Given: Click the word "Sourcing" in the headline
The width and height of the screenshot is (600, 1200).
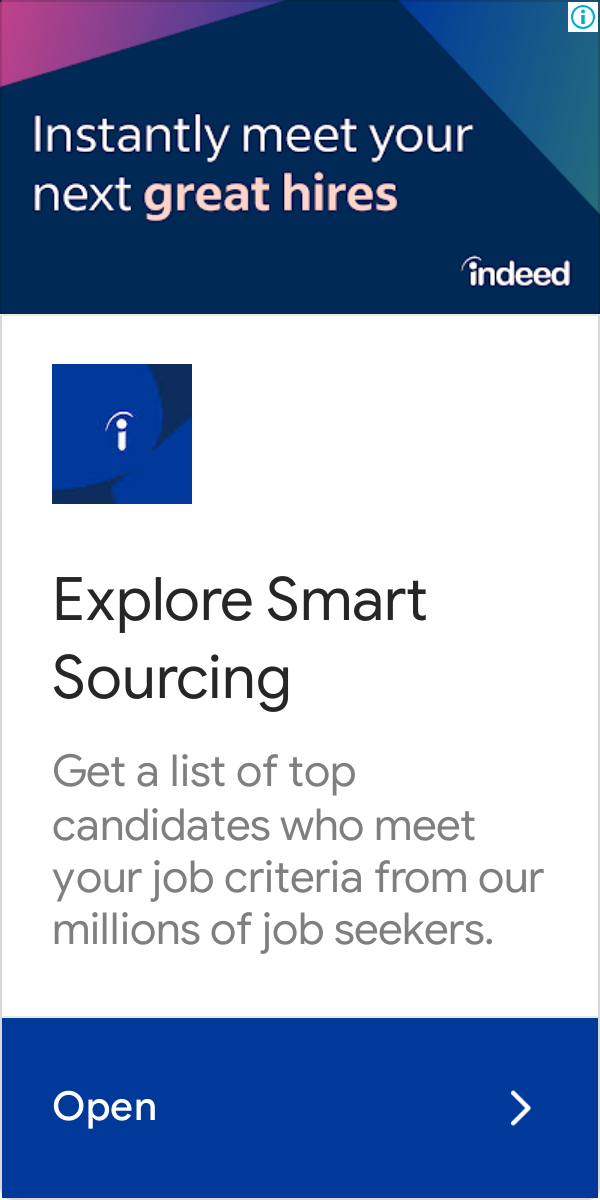Looking at the screenshot, I should [x=172, y=680].
